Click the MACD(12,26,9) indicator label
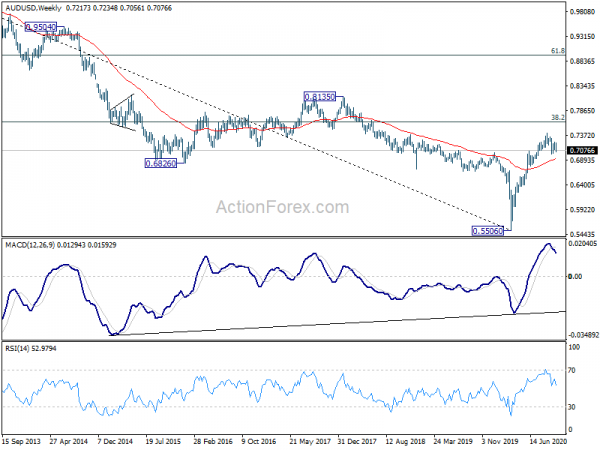 (31, 245)
